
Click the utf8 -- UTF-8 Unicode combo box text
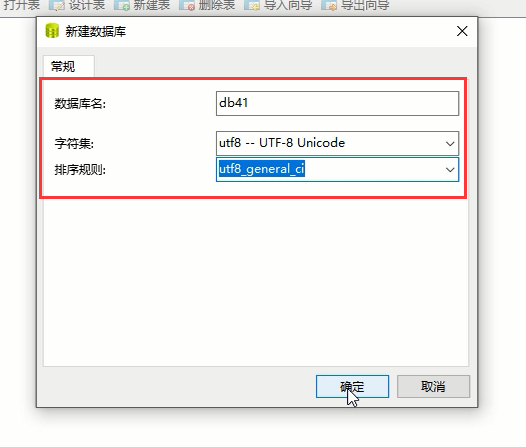[282, 143]
